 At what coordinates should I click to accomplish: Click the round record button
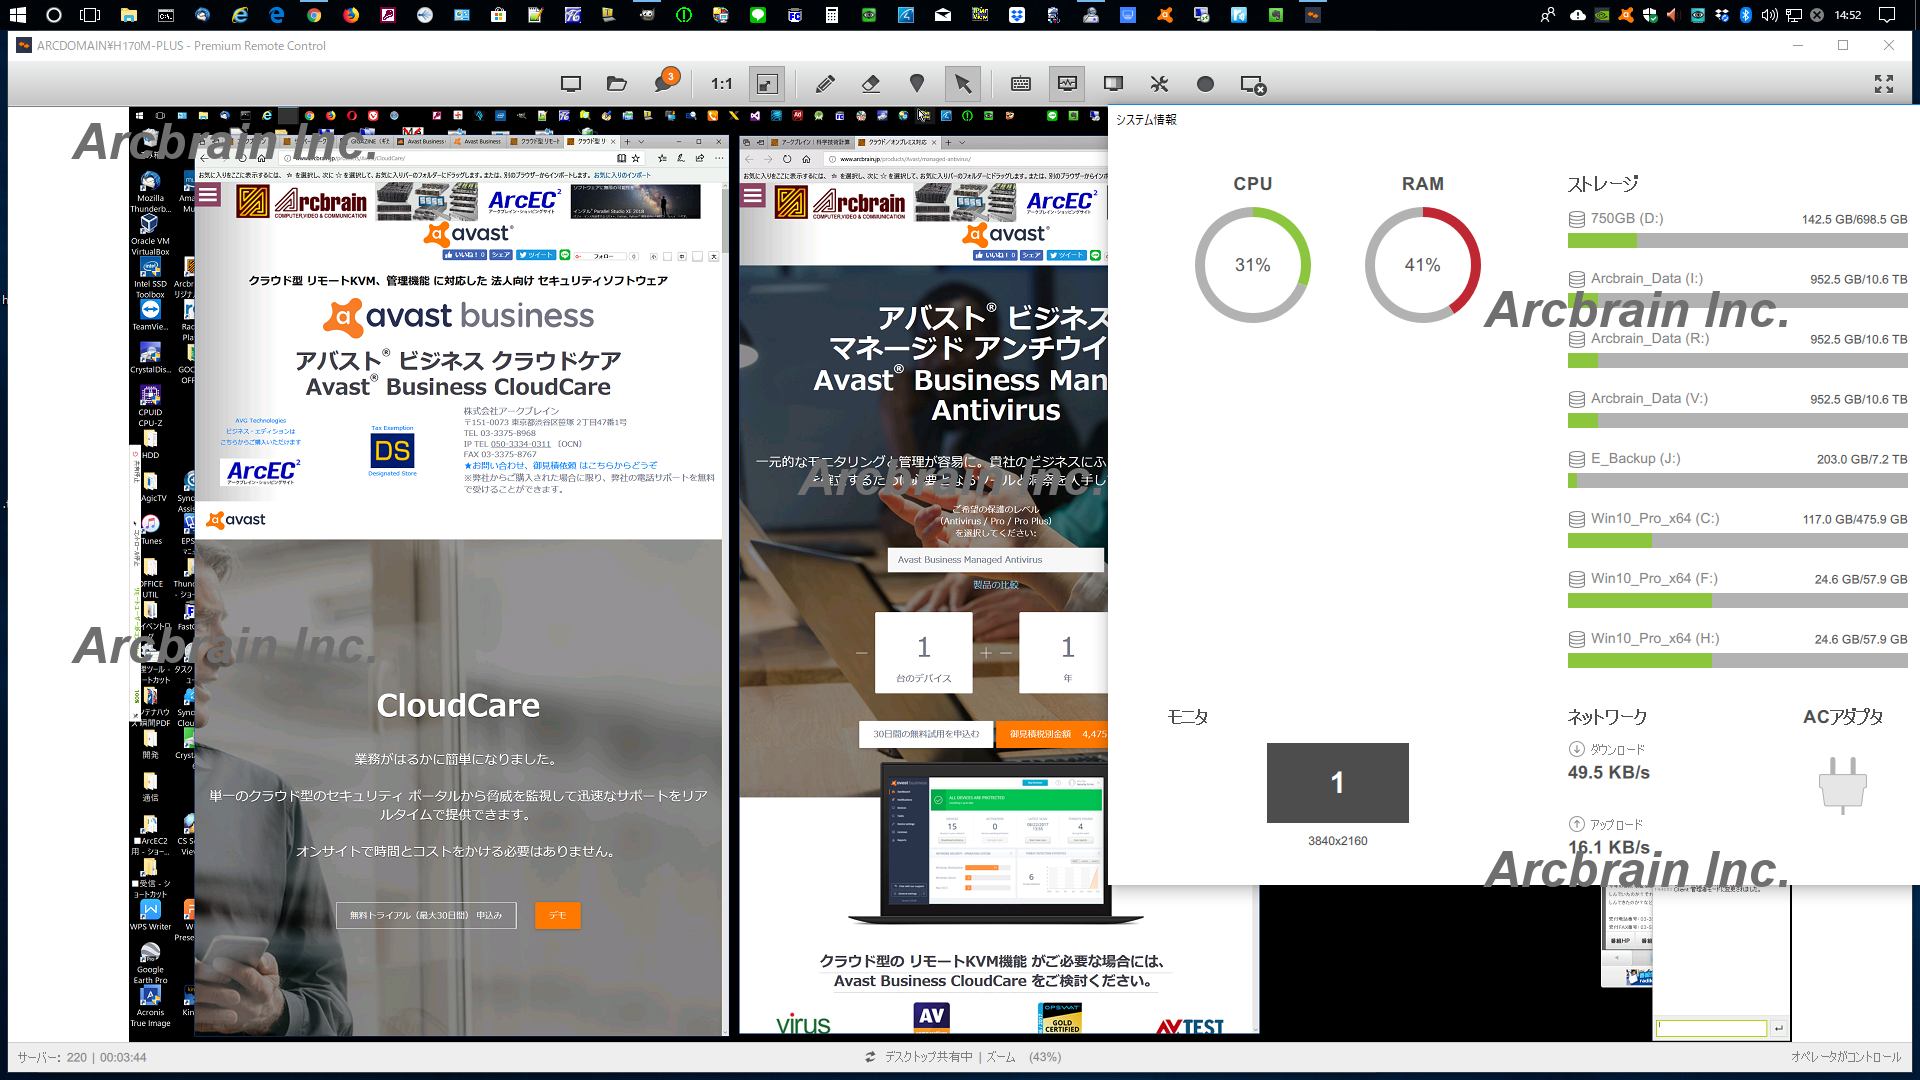pos(1205,84)
